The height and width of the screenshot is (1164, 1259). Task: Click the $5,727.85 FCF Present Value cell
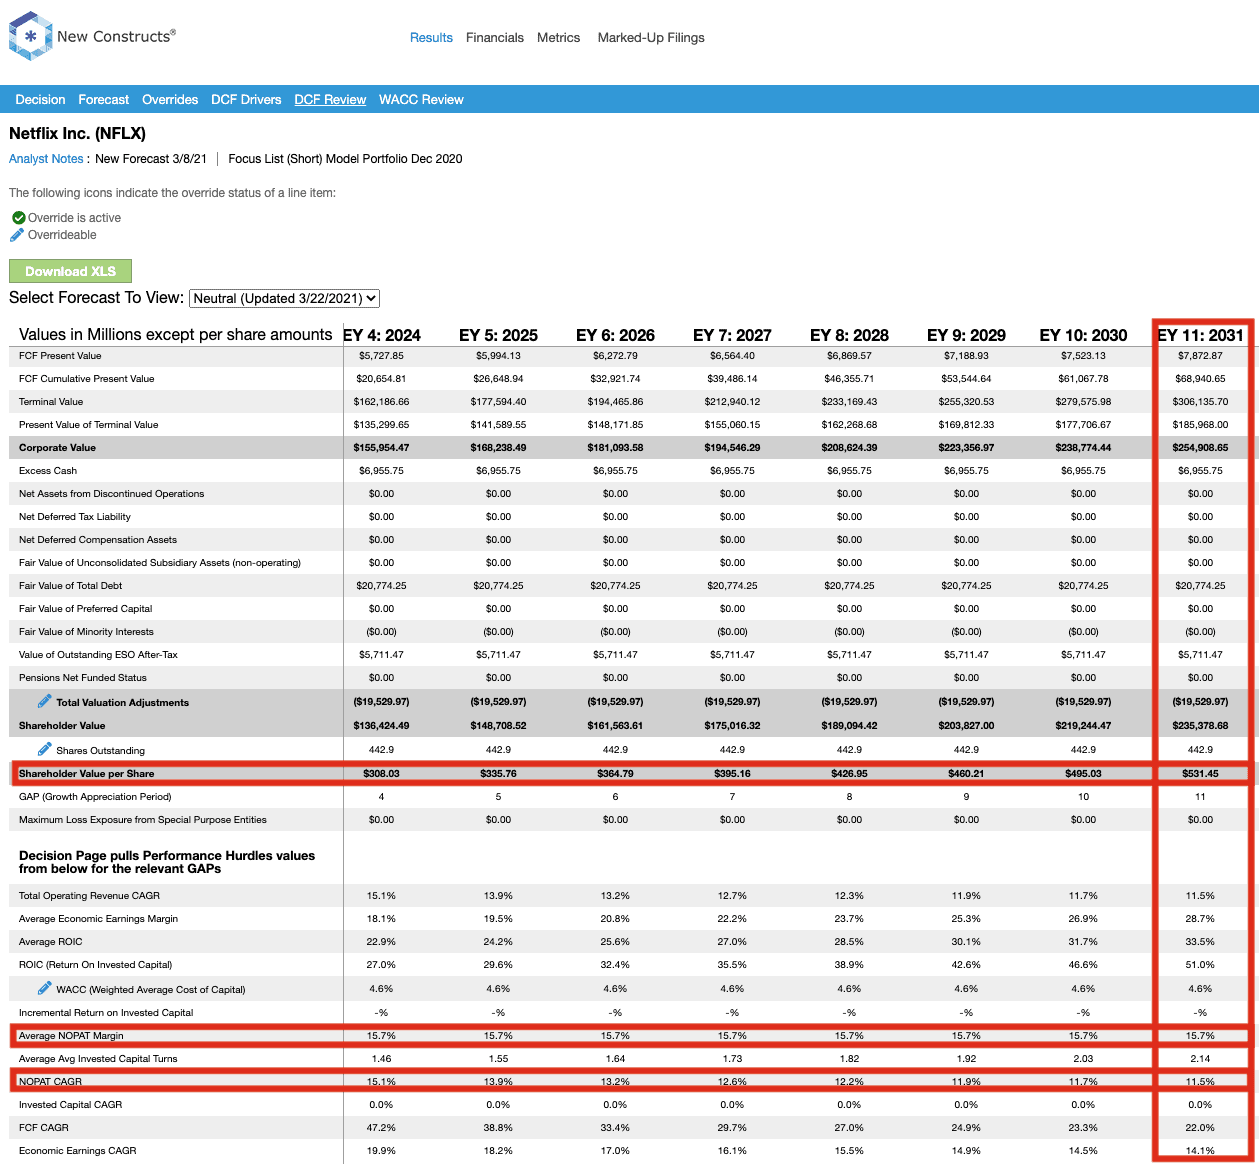[x=381, y=356]
